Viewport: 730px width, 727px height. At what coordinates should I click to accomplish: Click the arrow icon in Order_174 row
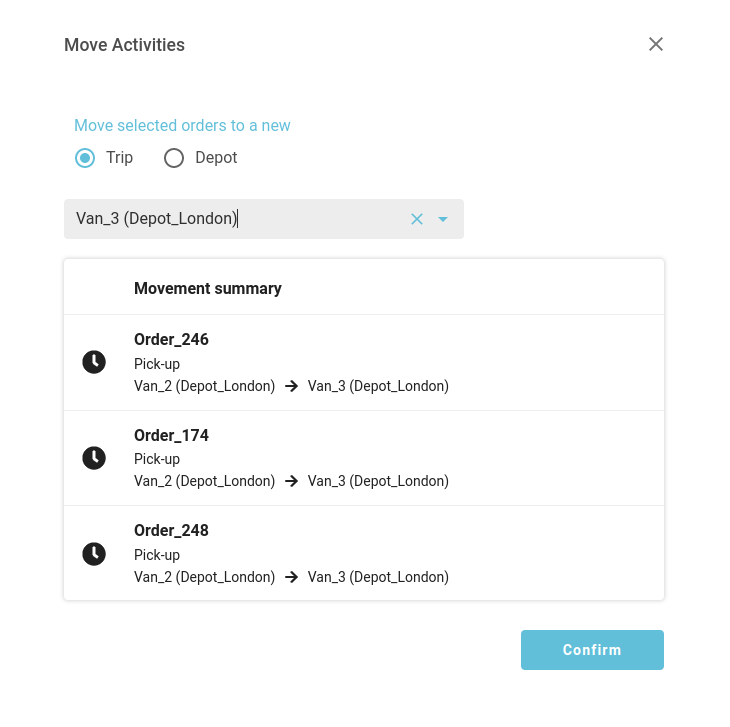tap(291, 481)
